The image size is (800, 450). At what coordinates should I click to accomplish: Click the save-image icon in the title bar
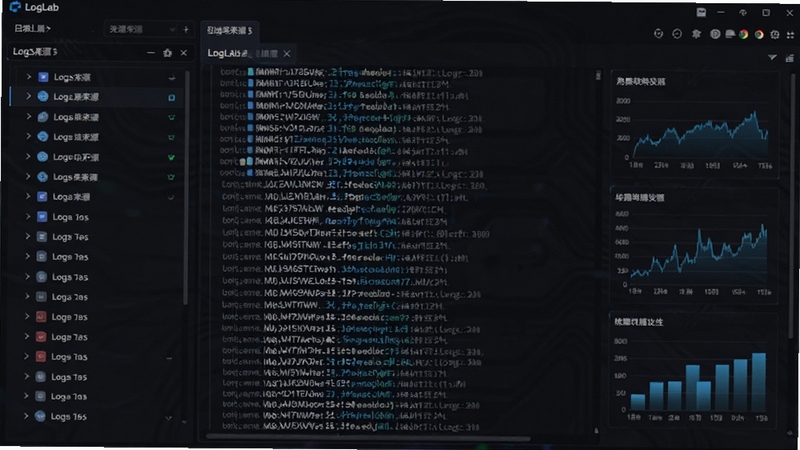702,12
